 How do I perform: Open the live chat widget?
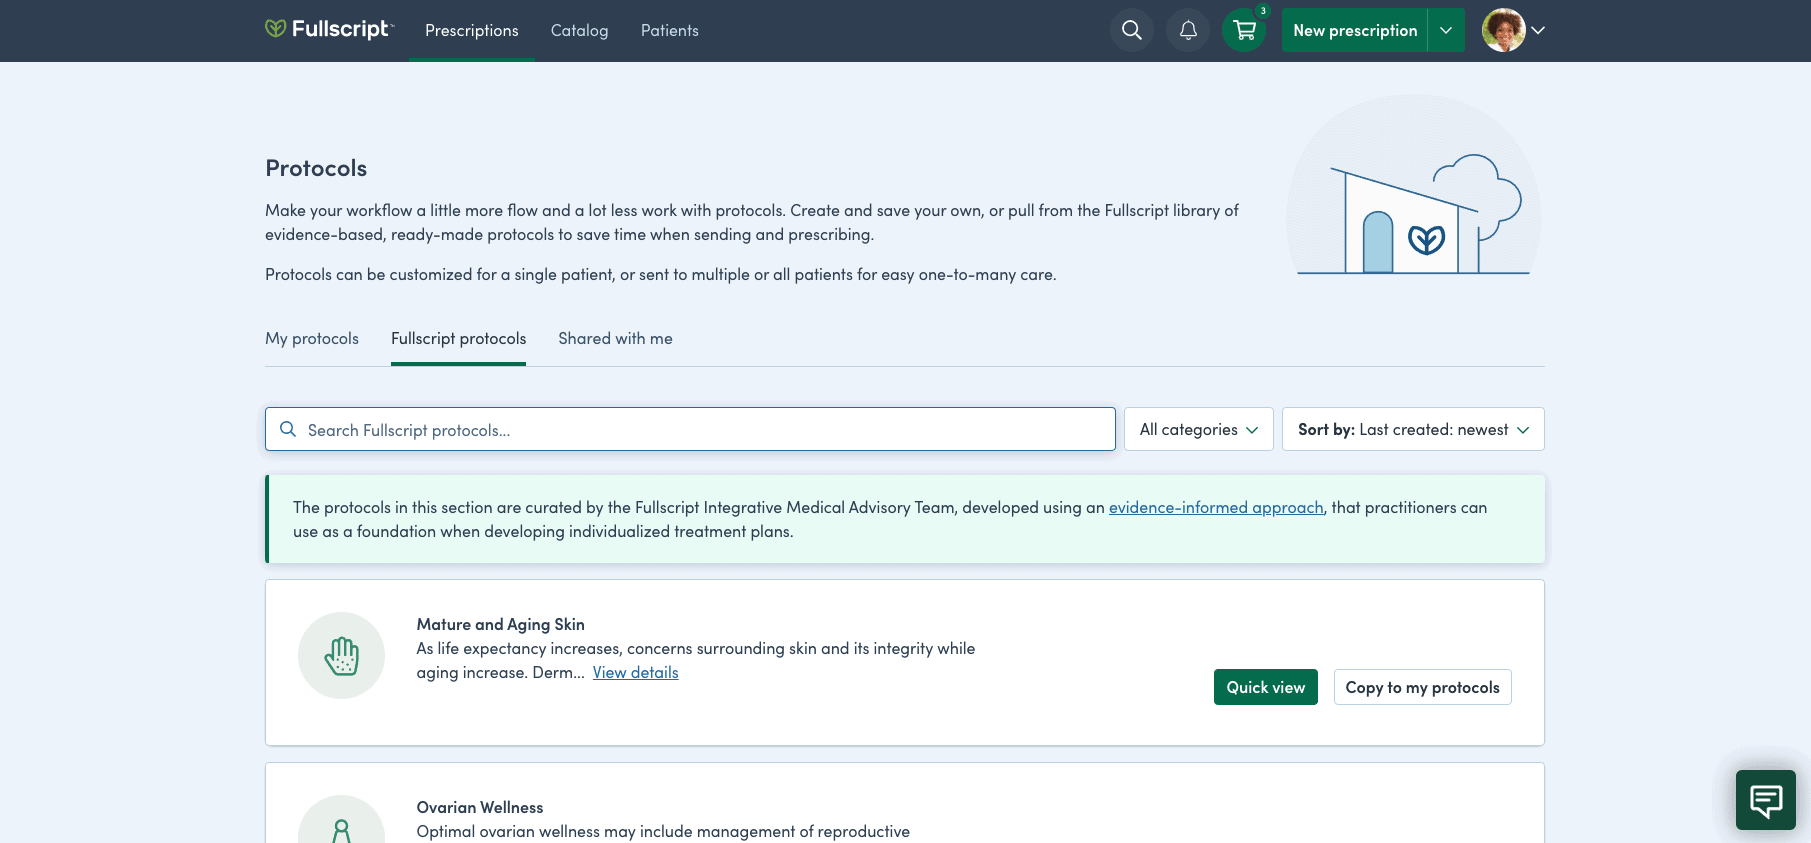tap(1766, 800)
